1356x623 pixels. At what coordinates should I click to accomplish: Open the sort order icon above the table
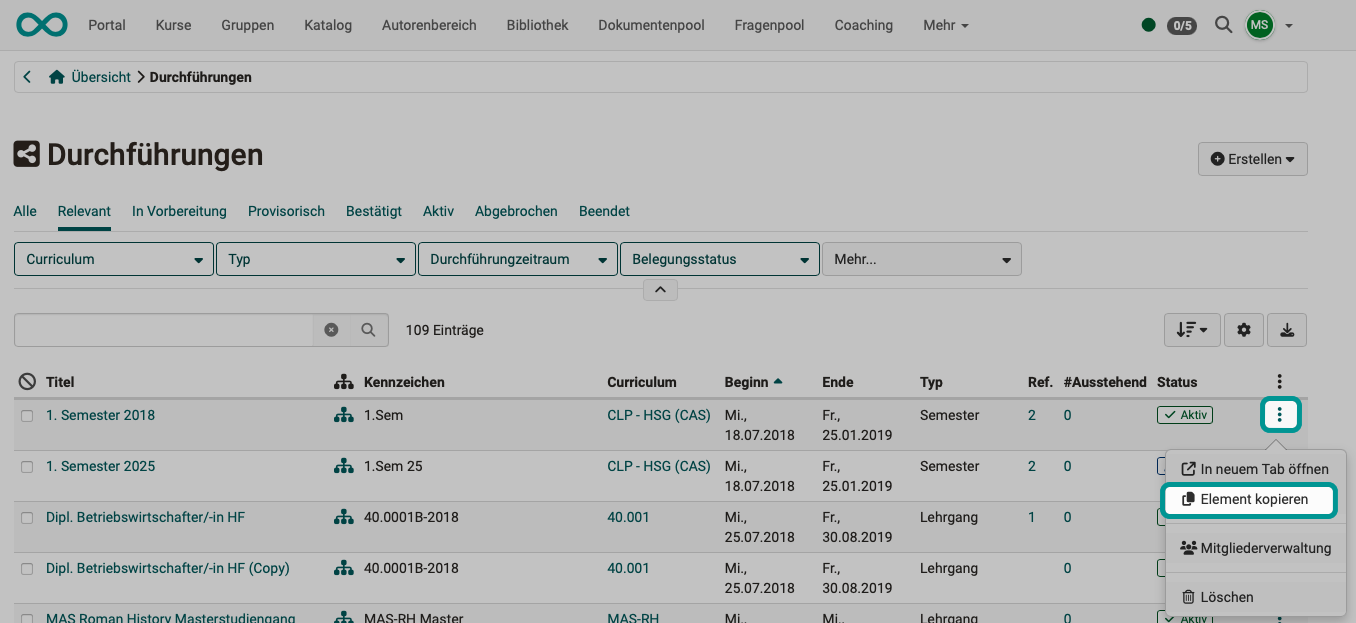click(1192, 329)
